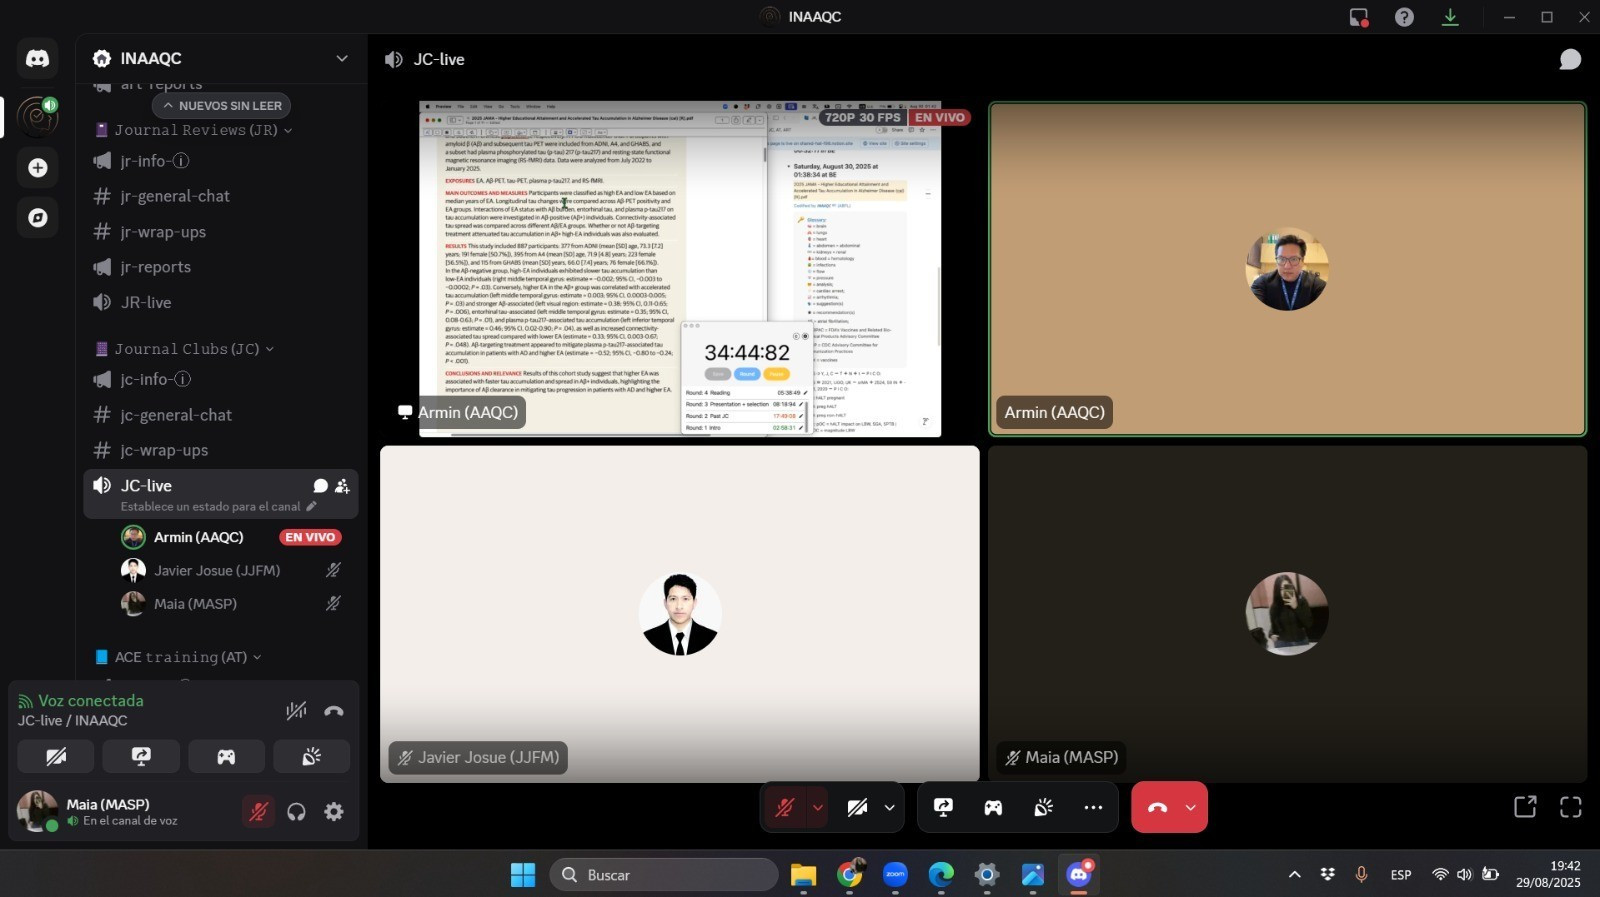The image size is (1600, 897).
Task: Toggle deafen headphones in user panel
Action: pyautogui.click(x=296, y=812)
